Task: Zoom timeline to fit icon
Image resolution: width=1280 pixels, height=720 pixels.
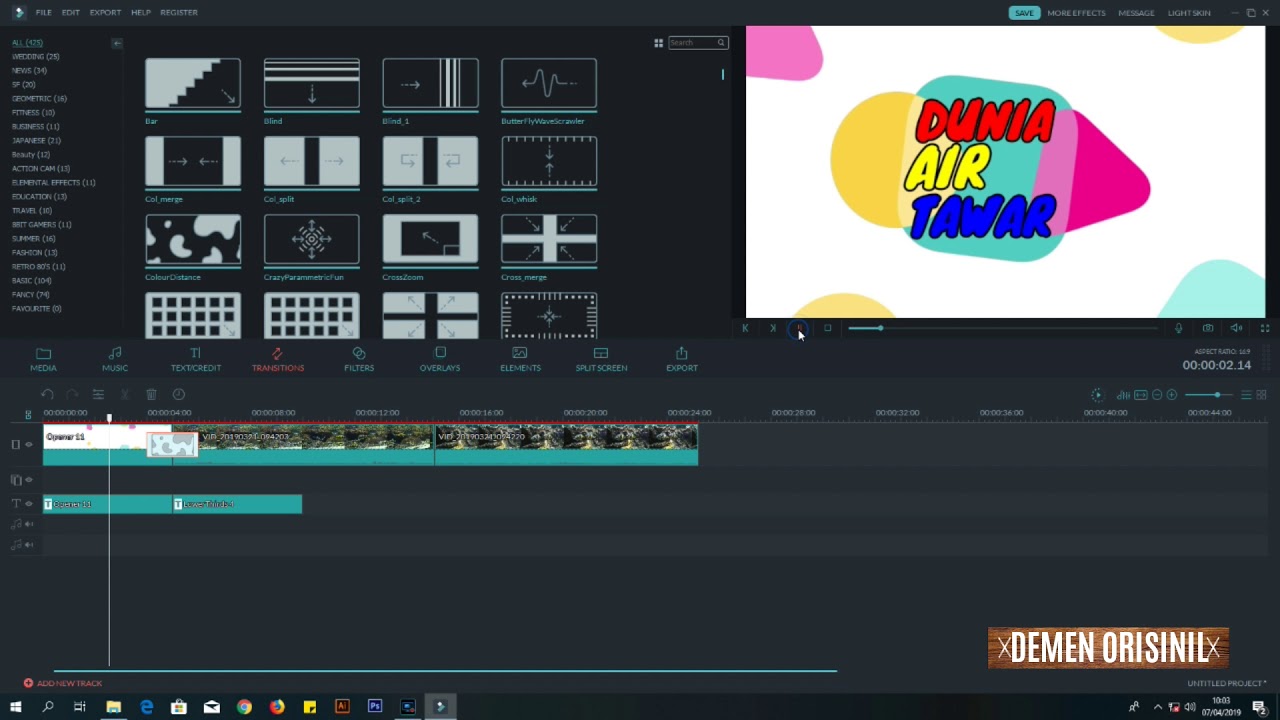Action: click(1140, 395)
